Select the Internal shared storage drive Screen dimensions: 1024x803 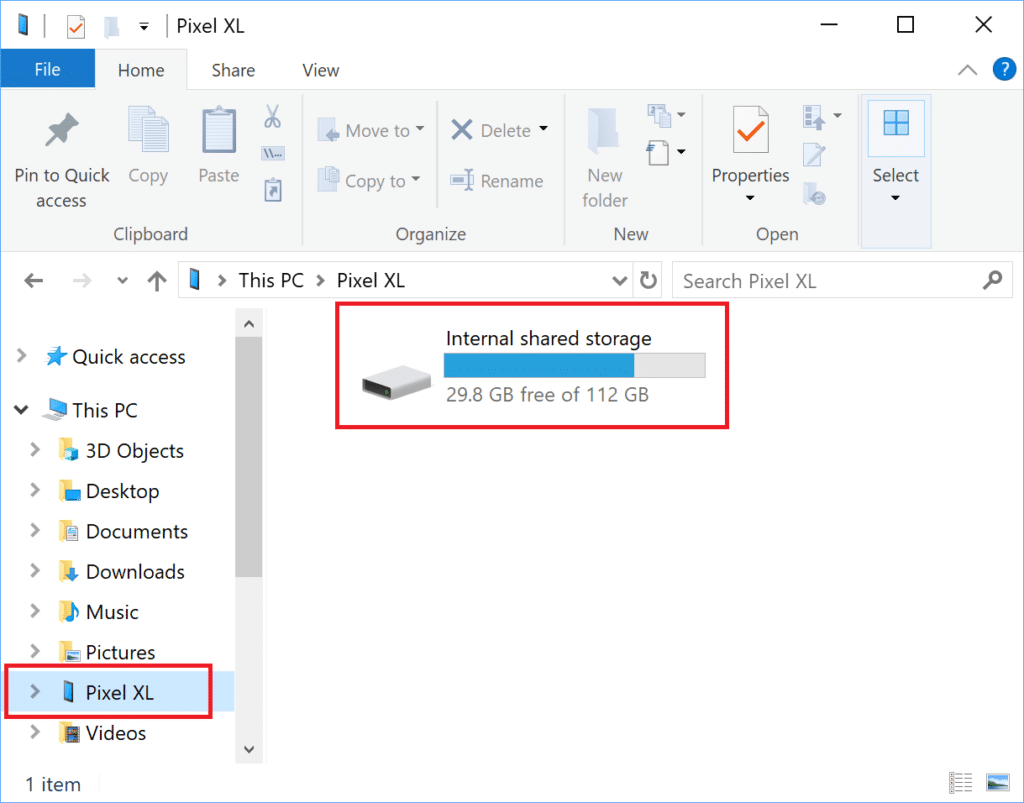533,366
